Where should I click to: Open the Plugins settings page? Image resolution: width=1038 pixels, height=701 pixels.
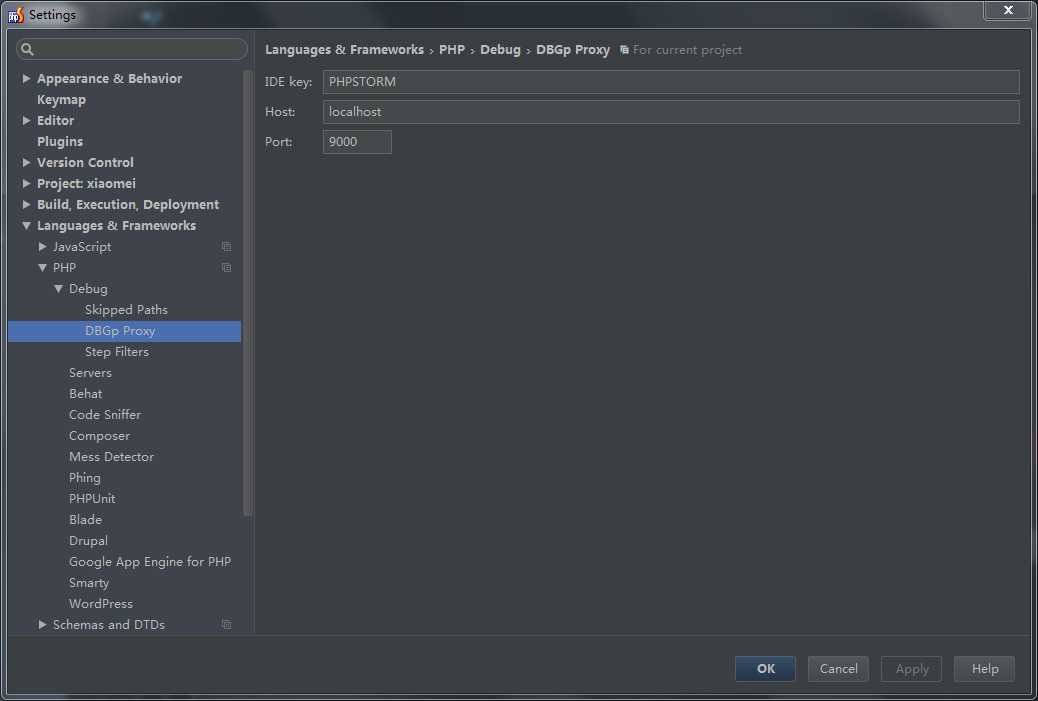(x=60, y=142)
